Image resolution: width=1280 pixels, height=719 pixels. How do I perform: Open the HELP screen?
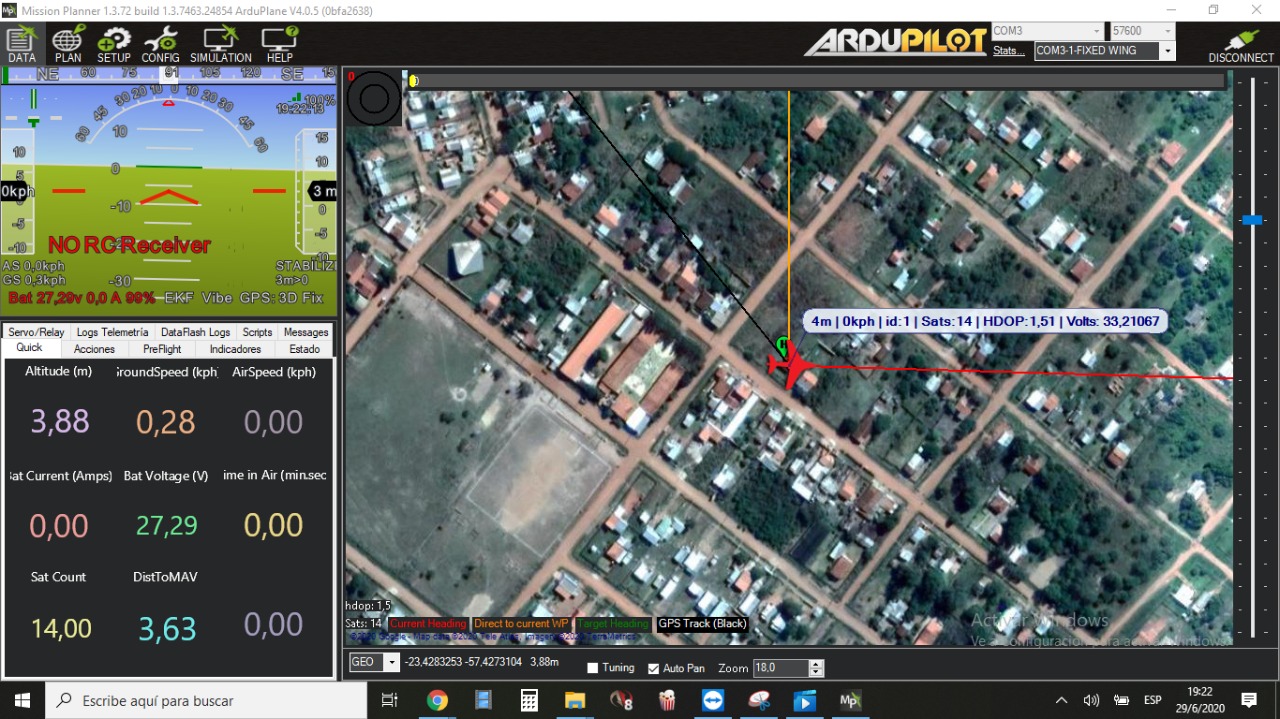pyautogui.click(x=279, y=45)
